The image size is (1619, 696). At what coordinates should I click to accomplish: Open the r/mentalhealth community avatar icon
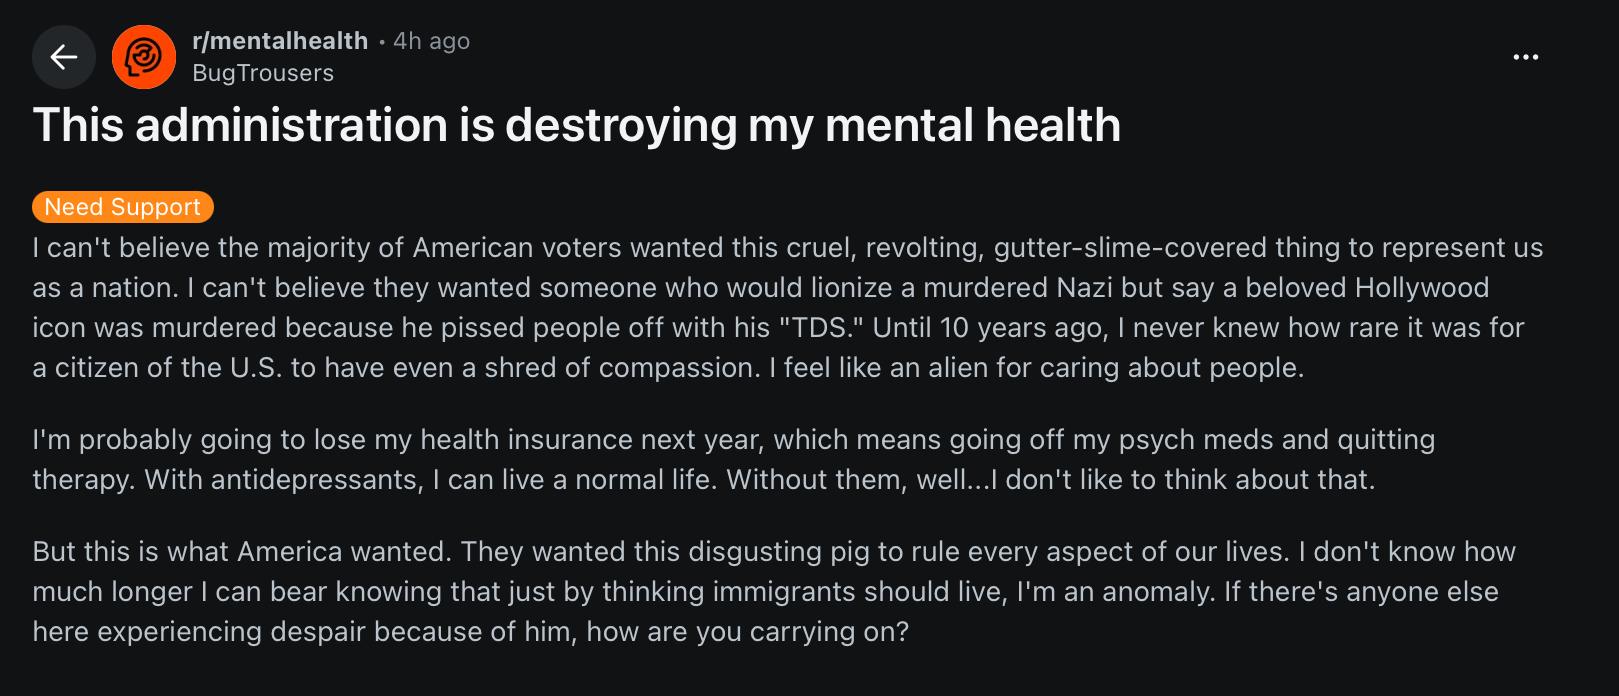(x=144, y=57)
